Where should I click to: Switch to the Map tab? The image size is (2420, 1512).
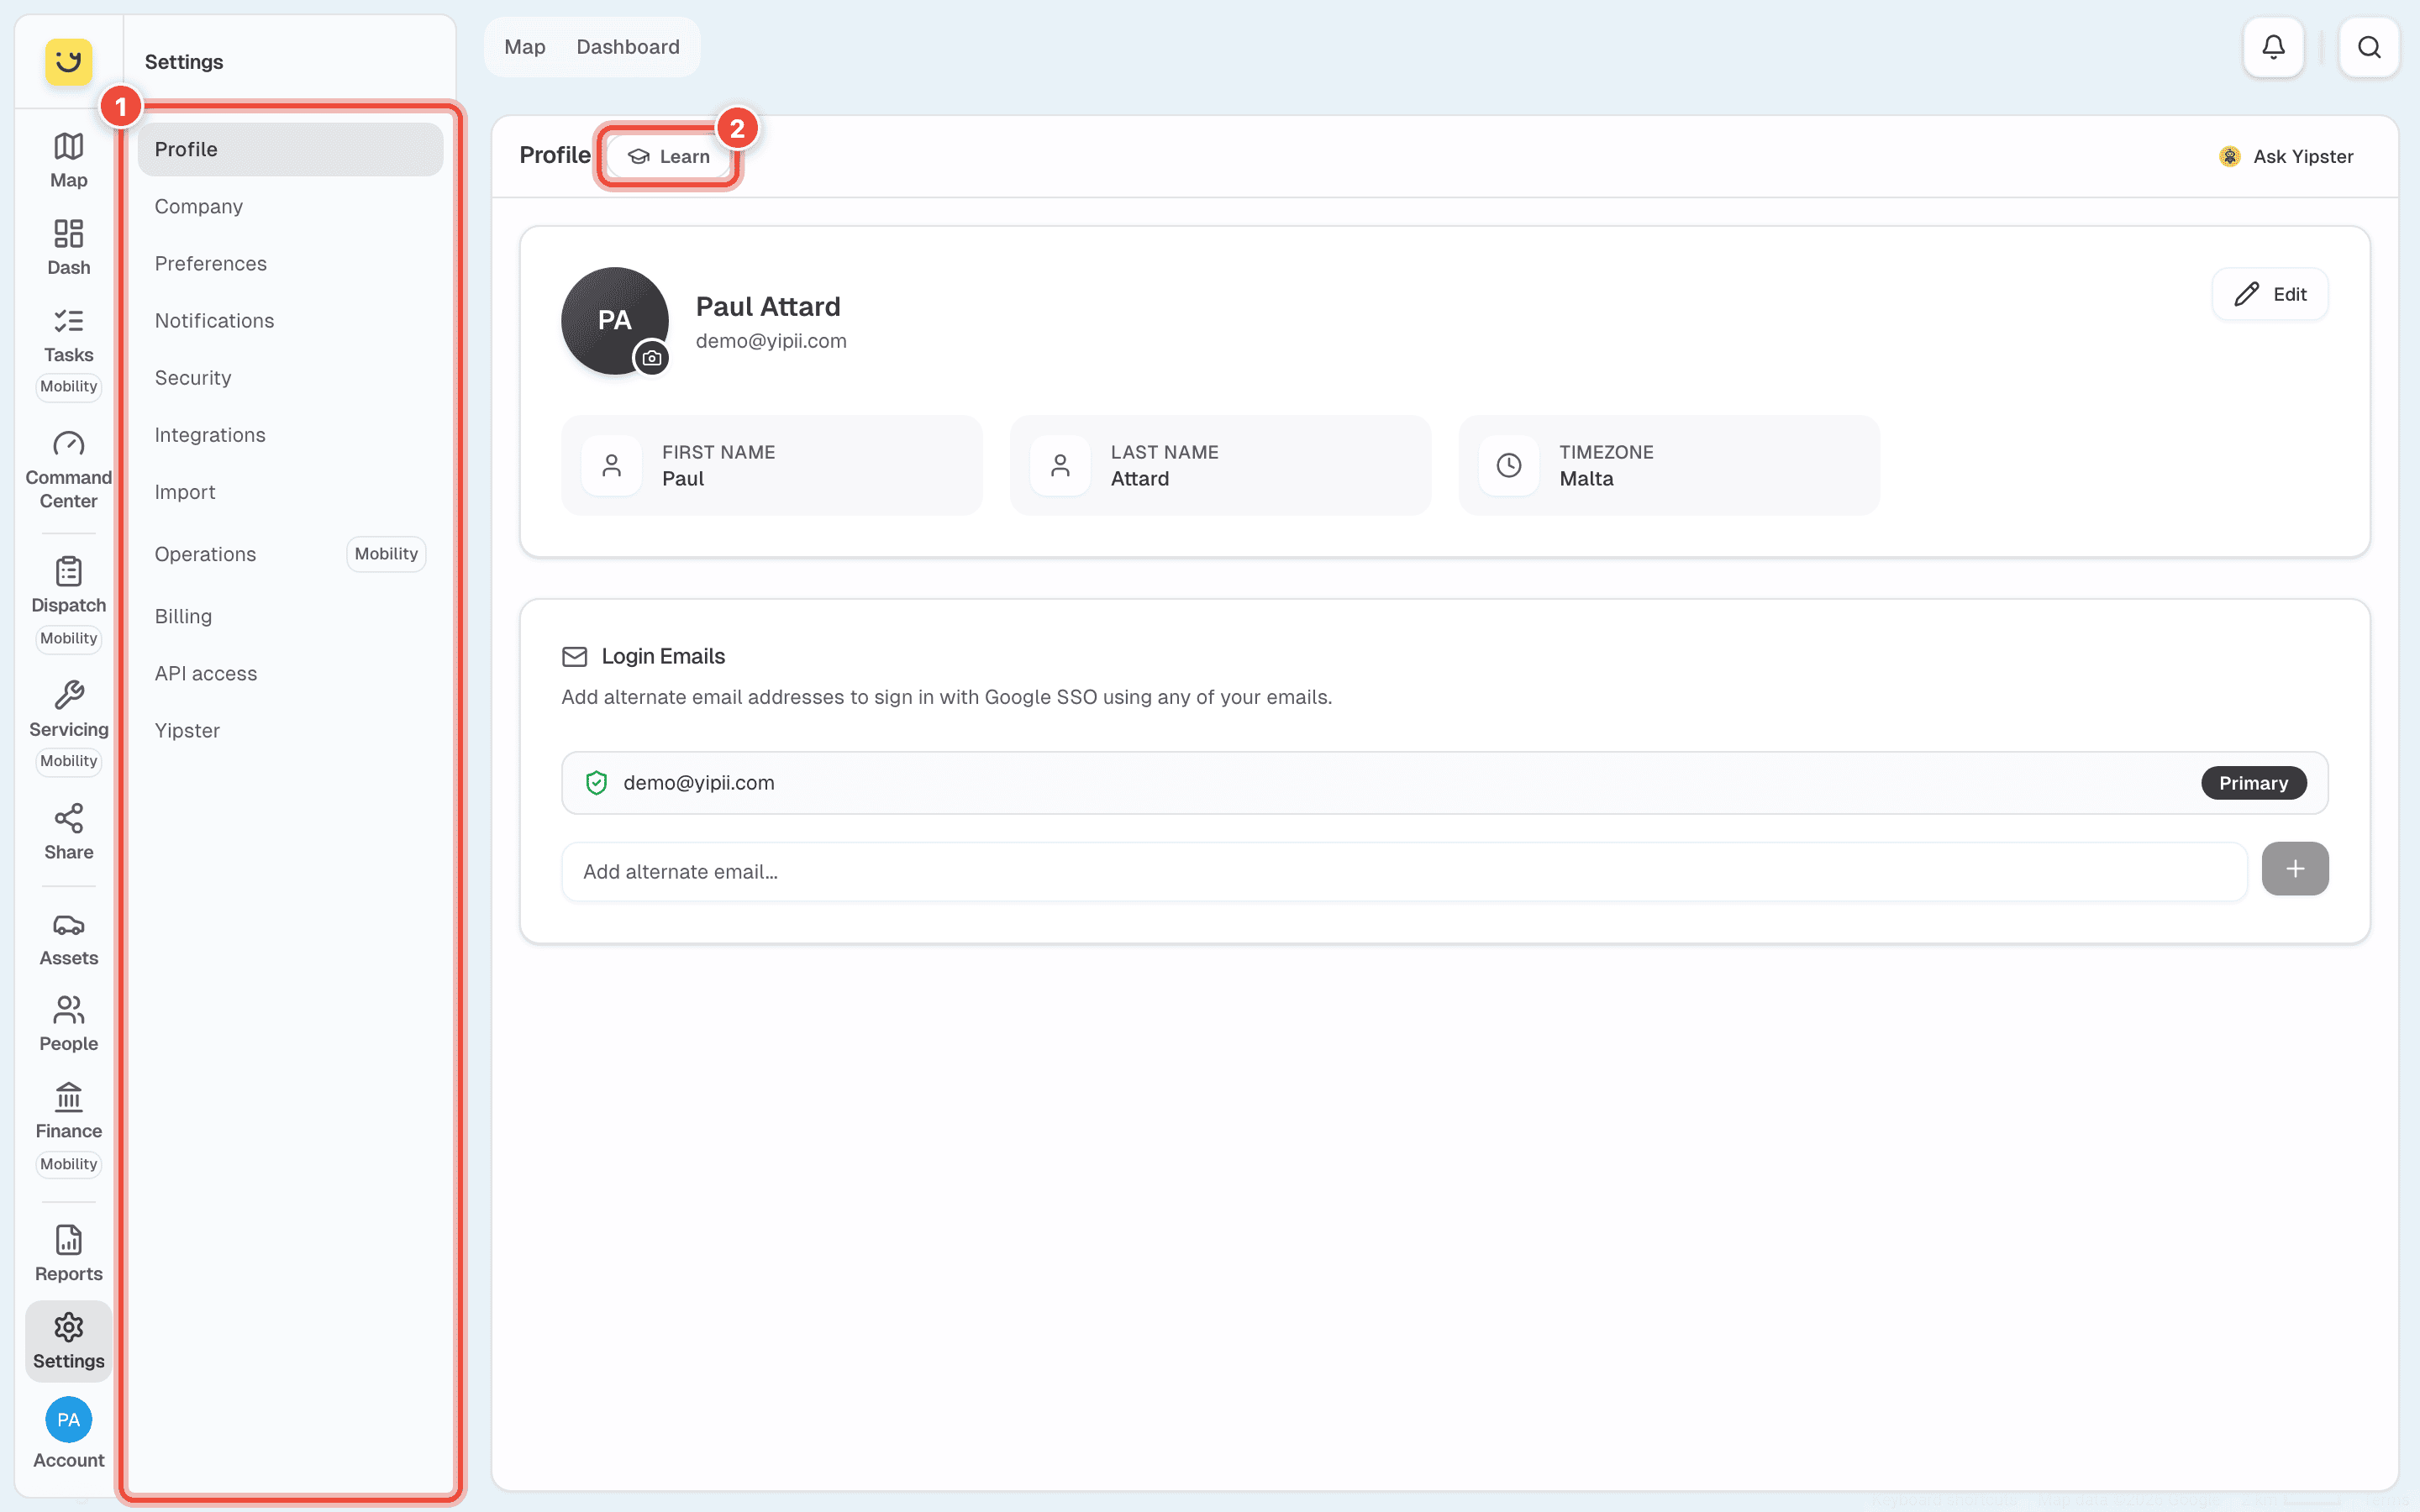[x=524, y=47]
